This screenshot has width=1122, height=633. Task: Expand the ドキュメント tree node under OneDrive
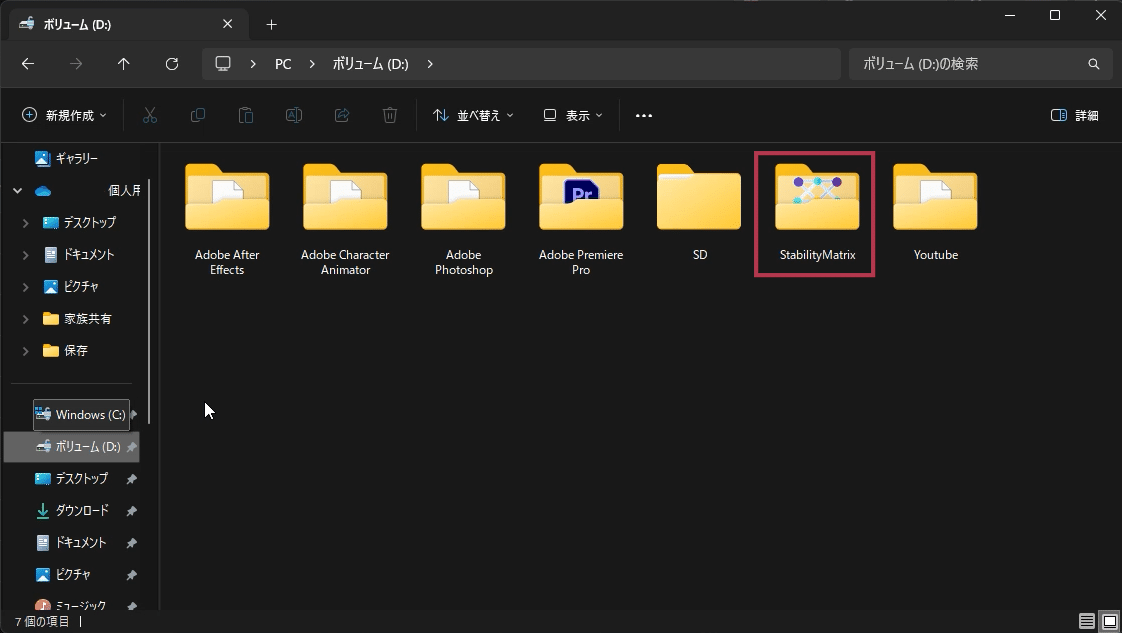click(x=26, y=255)
